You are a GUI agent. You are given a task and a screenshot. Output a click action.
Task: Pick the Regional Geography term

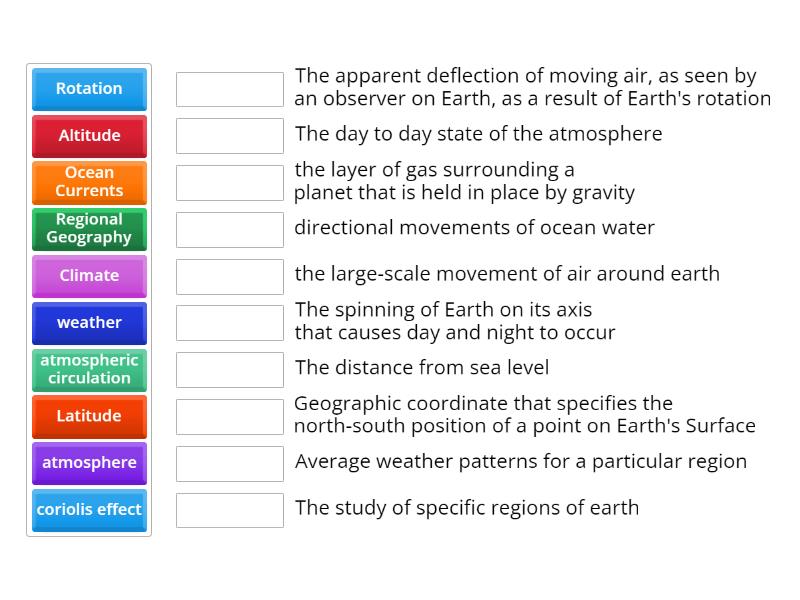coord(89,229)
